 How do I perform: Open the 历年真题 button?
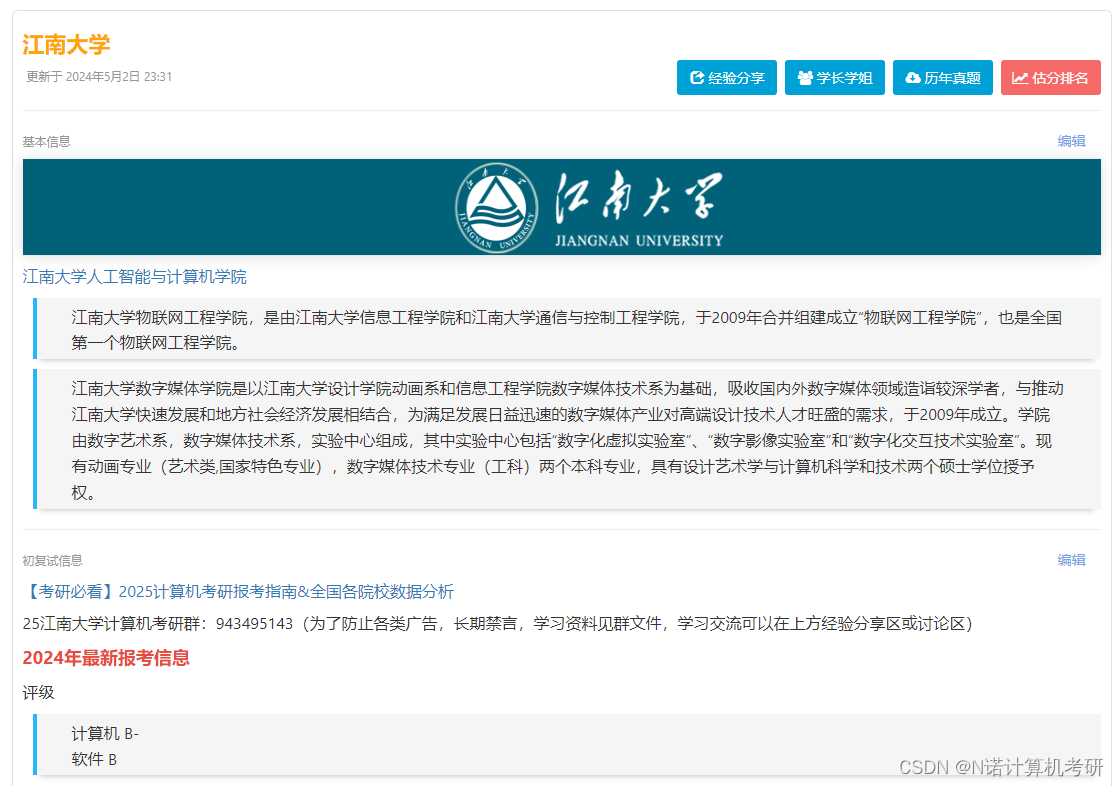(x=942, y=78)
